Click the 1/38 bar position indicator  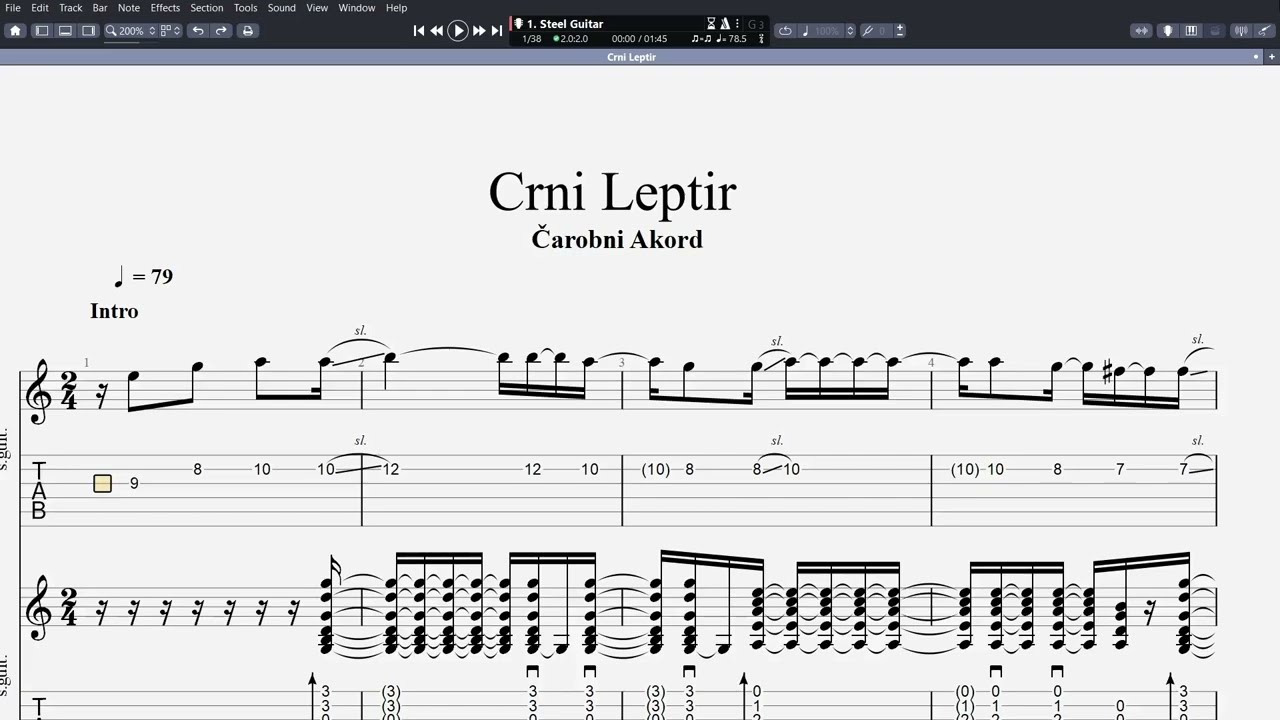pos(531,39)
